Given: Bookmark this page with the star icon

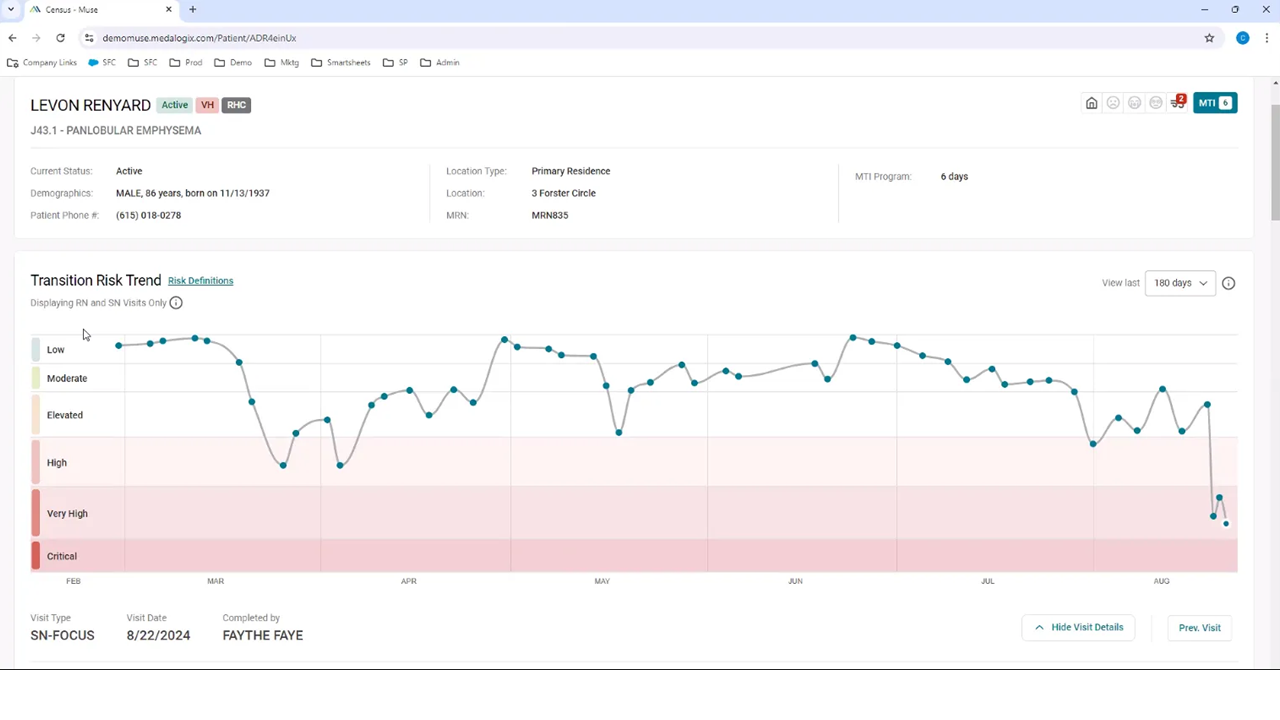Looking at the screenshot, I should [x=1209, y=38].
